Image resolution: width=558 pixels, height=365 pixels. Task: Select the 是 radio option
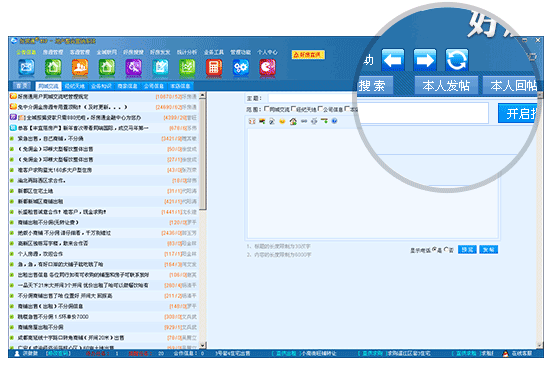434,250
